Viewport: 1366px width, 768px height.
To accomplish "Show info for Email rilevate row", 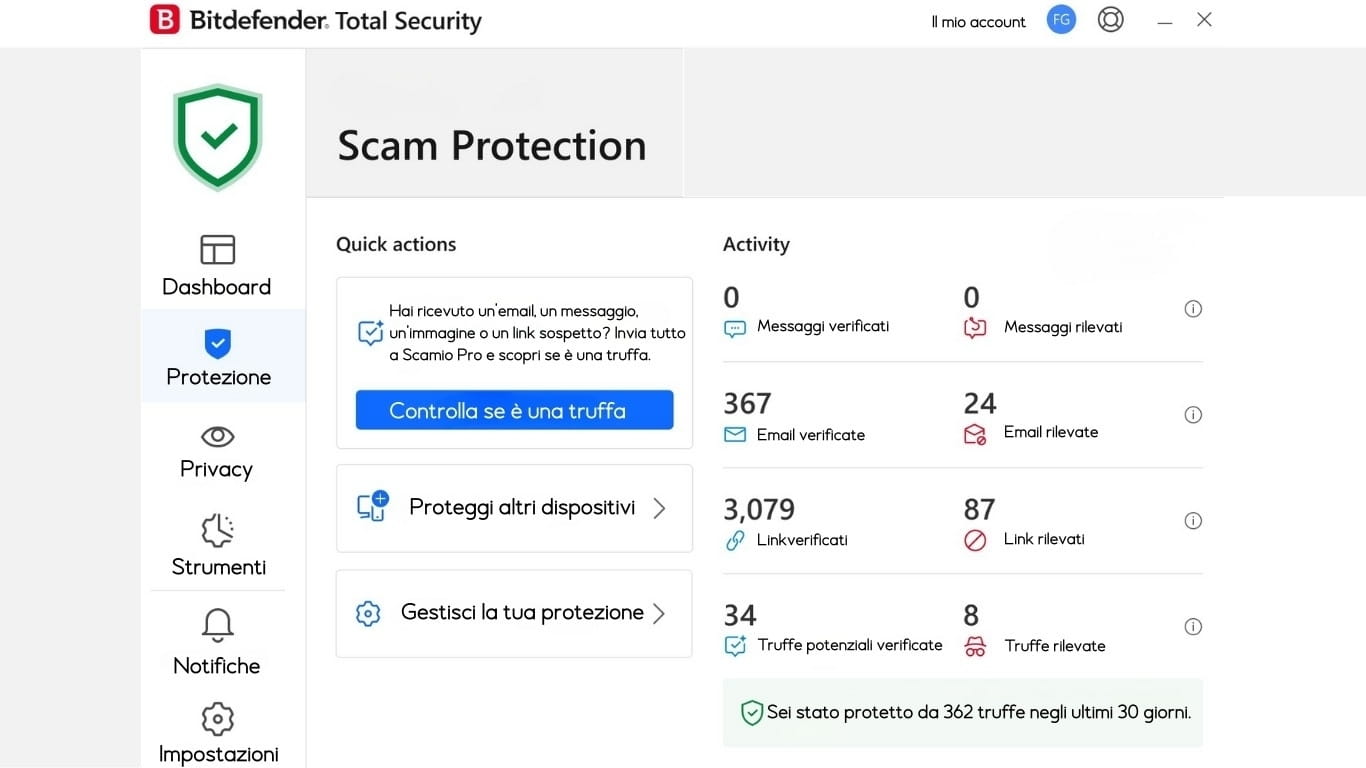I will [x=1192, y=415].
